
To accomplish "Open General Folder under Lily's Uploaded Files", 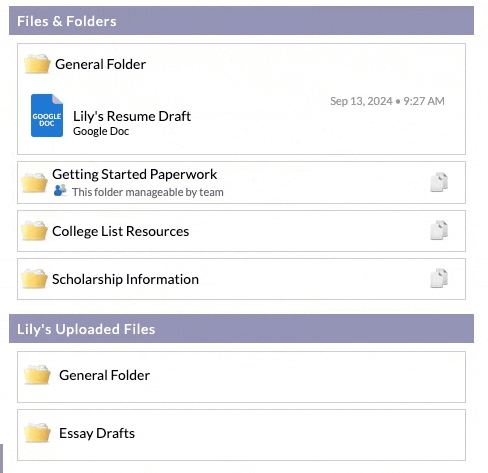I will [x=241, y=377].
